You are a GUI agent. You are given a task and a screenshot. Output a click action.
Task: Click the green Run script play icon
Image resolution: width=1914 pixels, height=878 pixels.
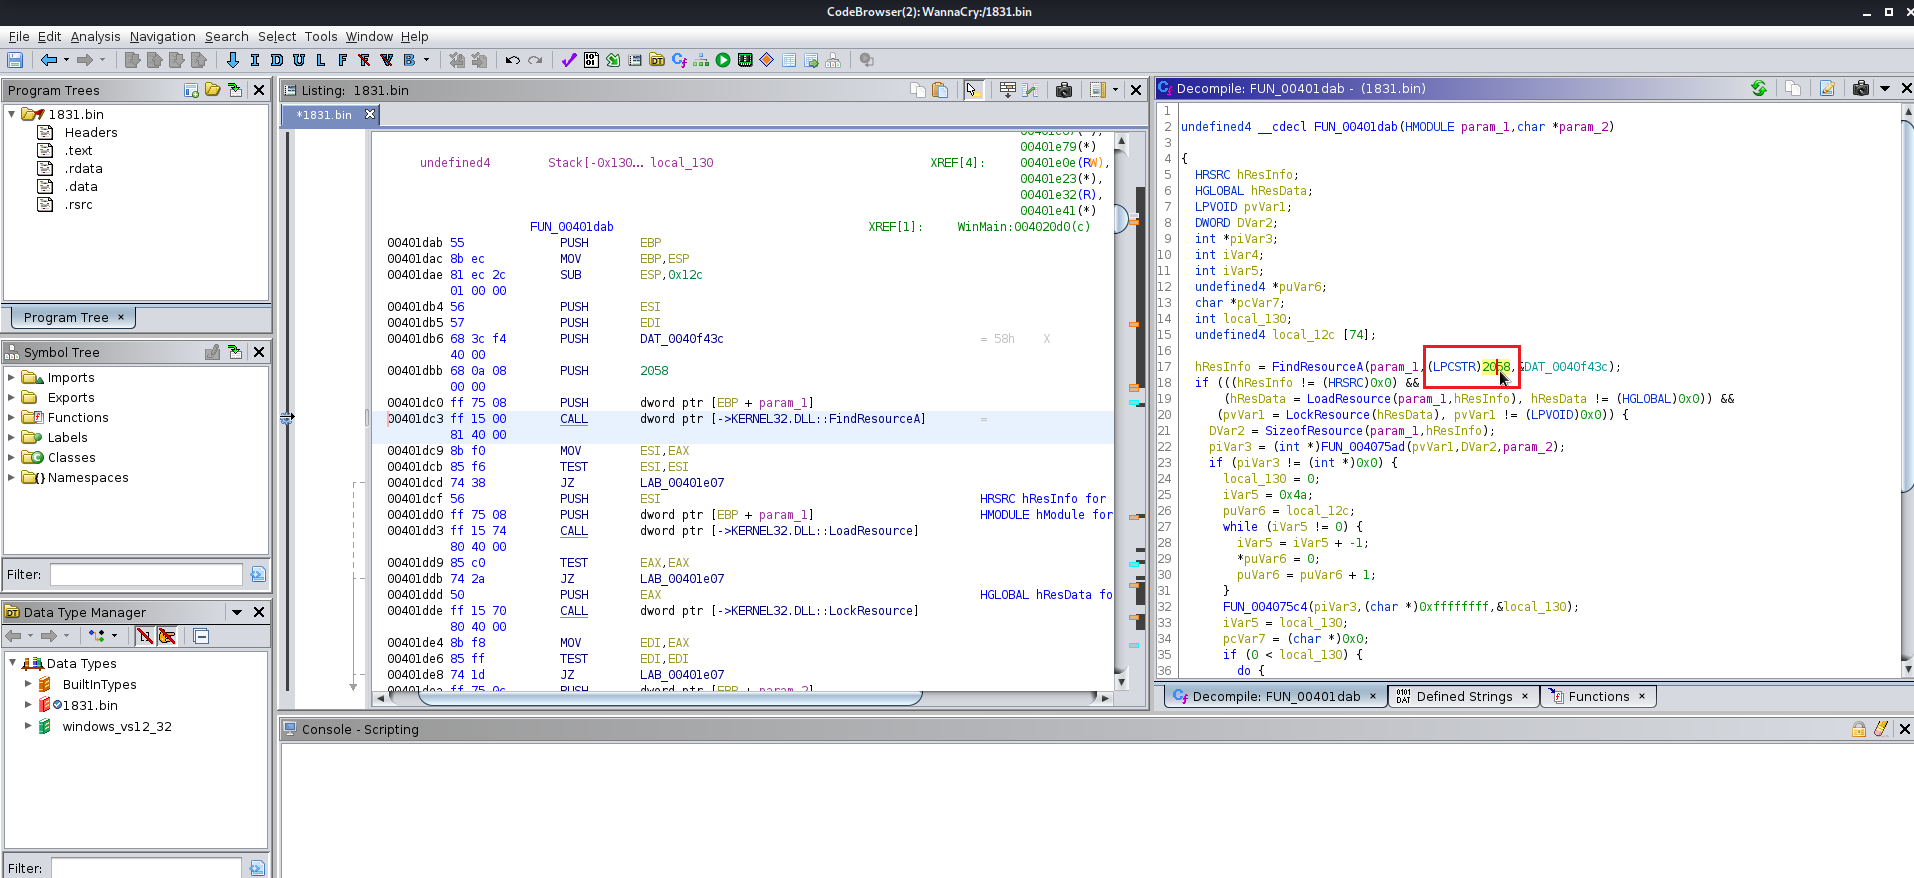(723, 60)
